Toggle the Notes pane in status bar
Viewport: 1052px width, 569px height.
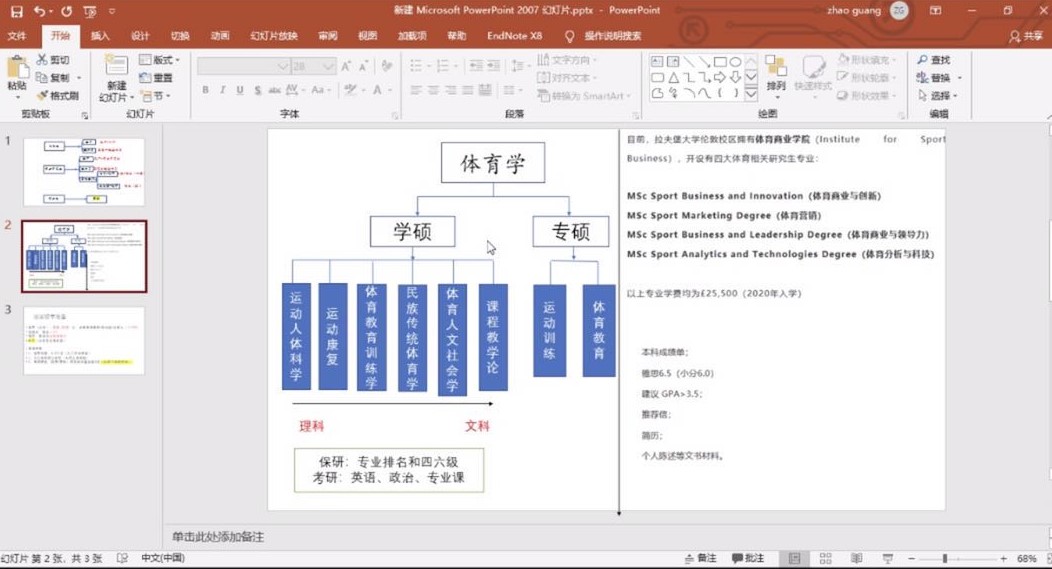[700, 558]
